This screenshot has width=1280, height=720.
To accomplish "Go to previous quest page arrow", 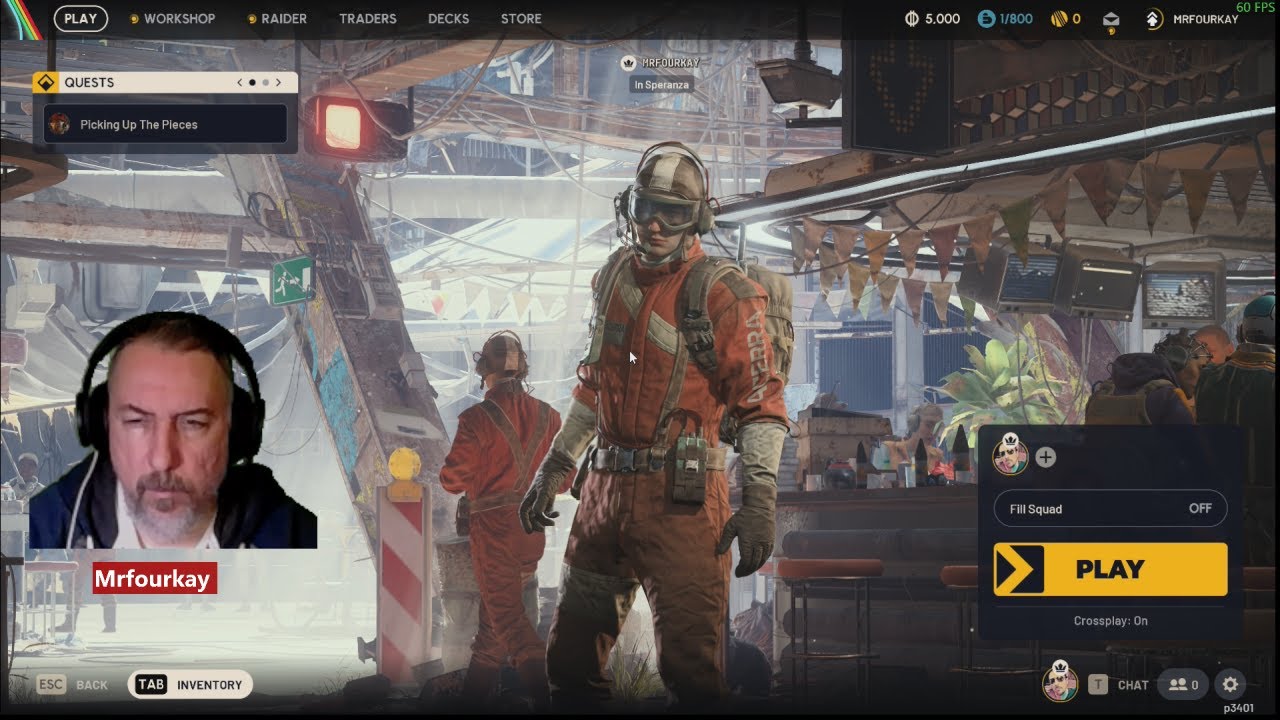I will point(239,82).
